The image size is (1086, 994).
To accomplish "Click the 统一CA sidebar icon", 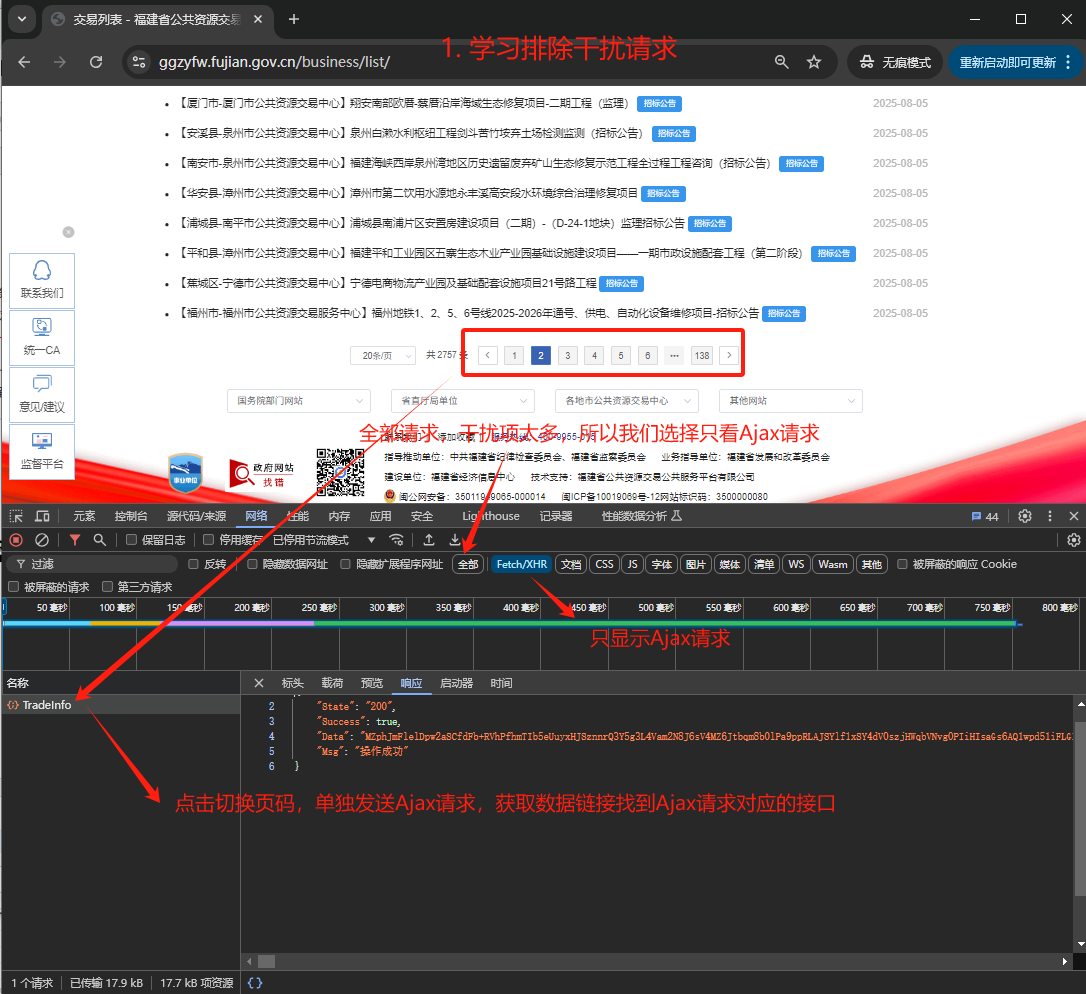I will 42,337.
